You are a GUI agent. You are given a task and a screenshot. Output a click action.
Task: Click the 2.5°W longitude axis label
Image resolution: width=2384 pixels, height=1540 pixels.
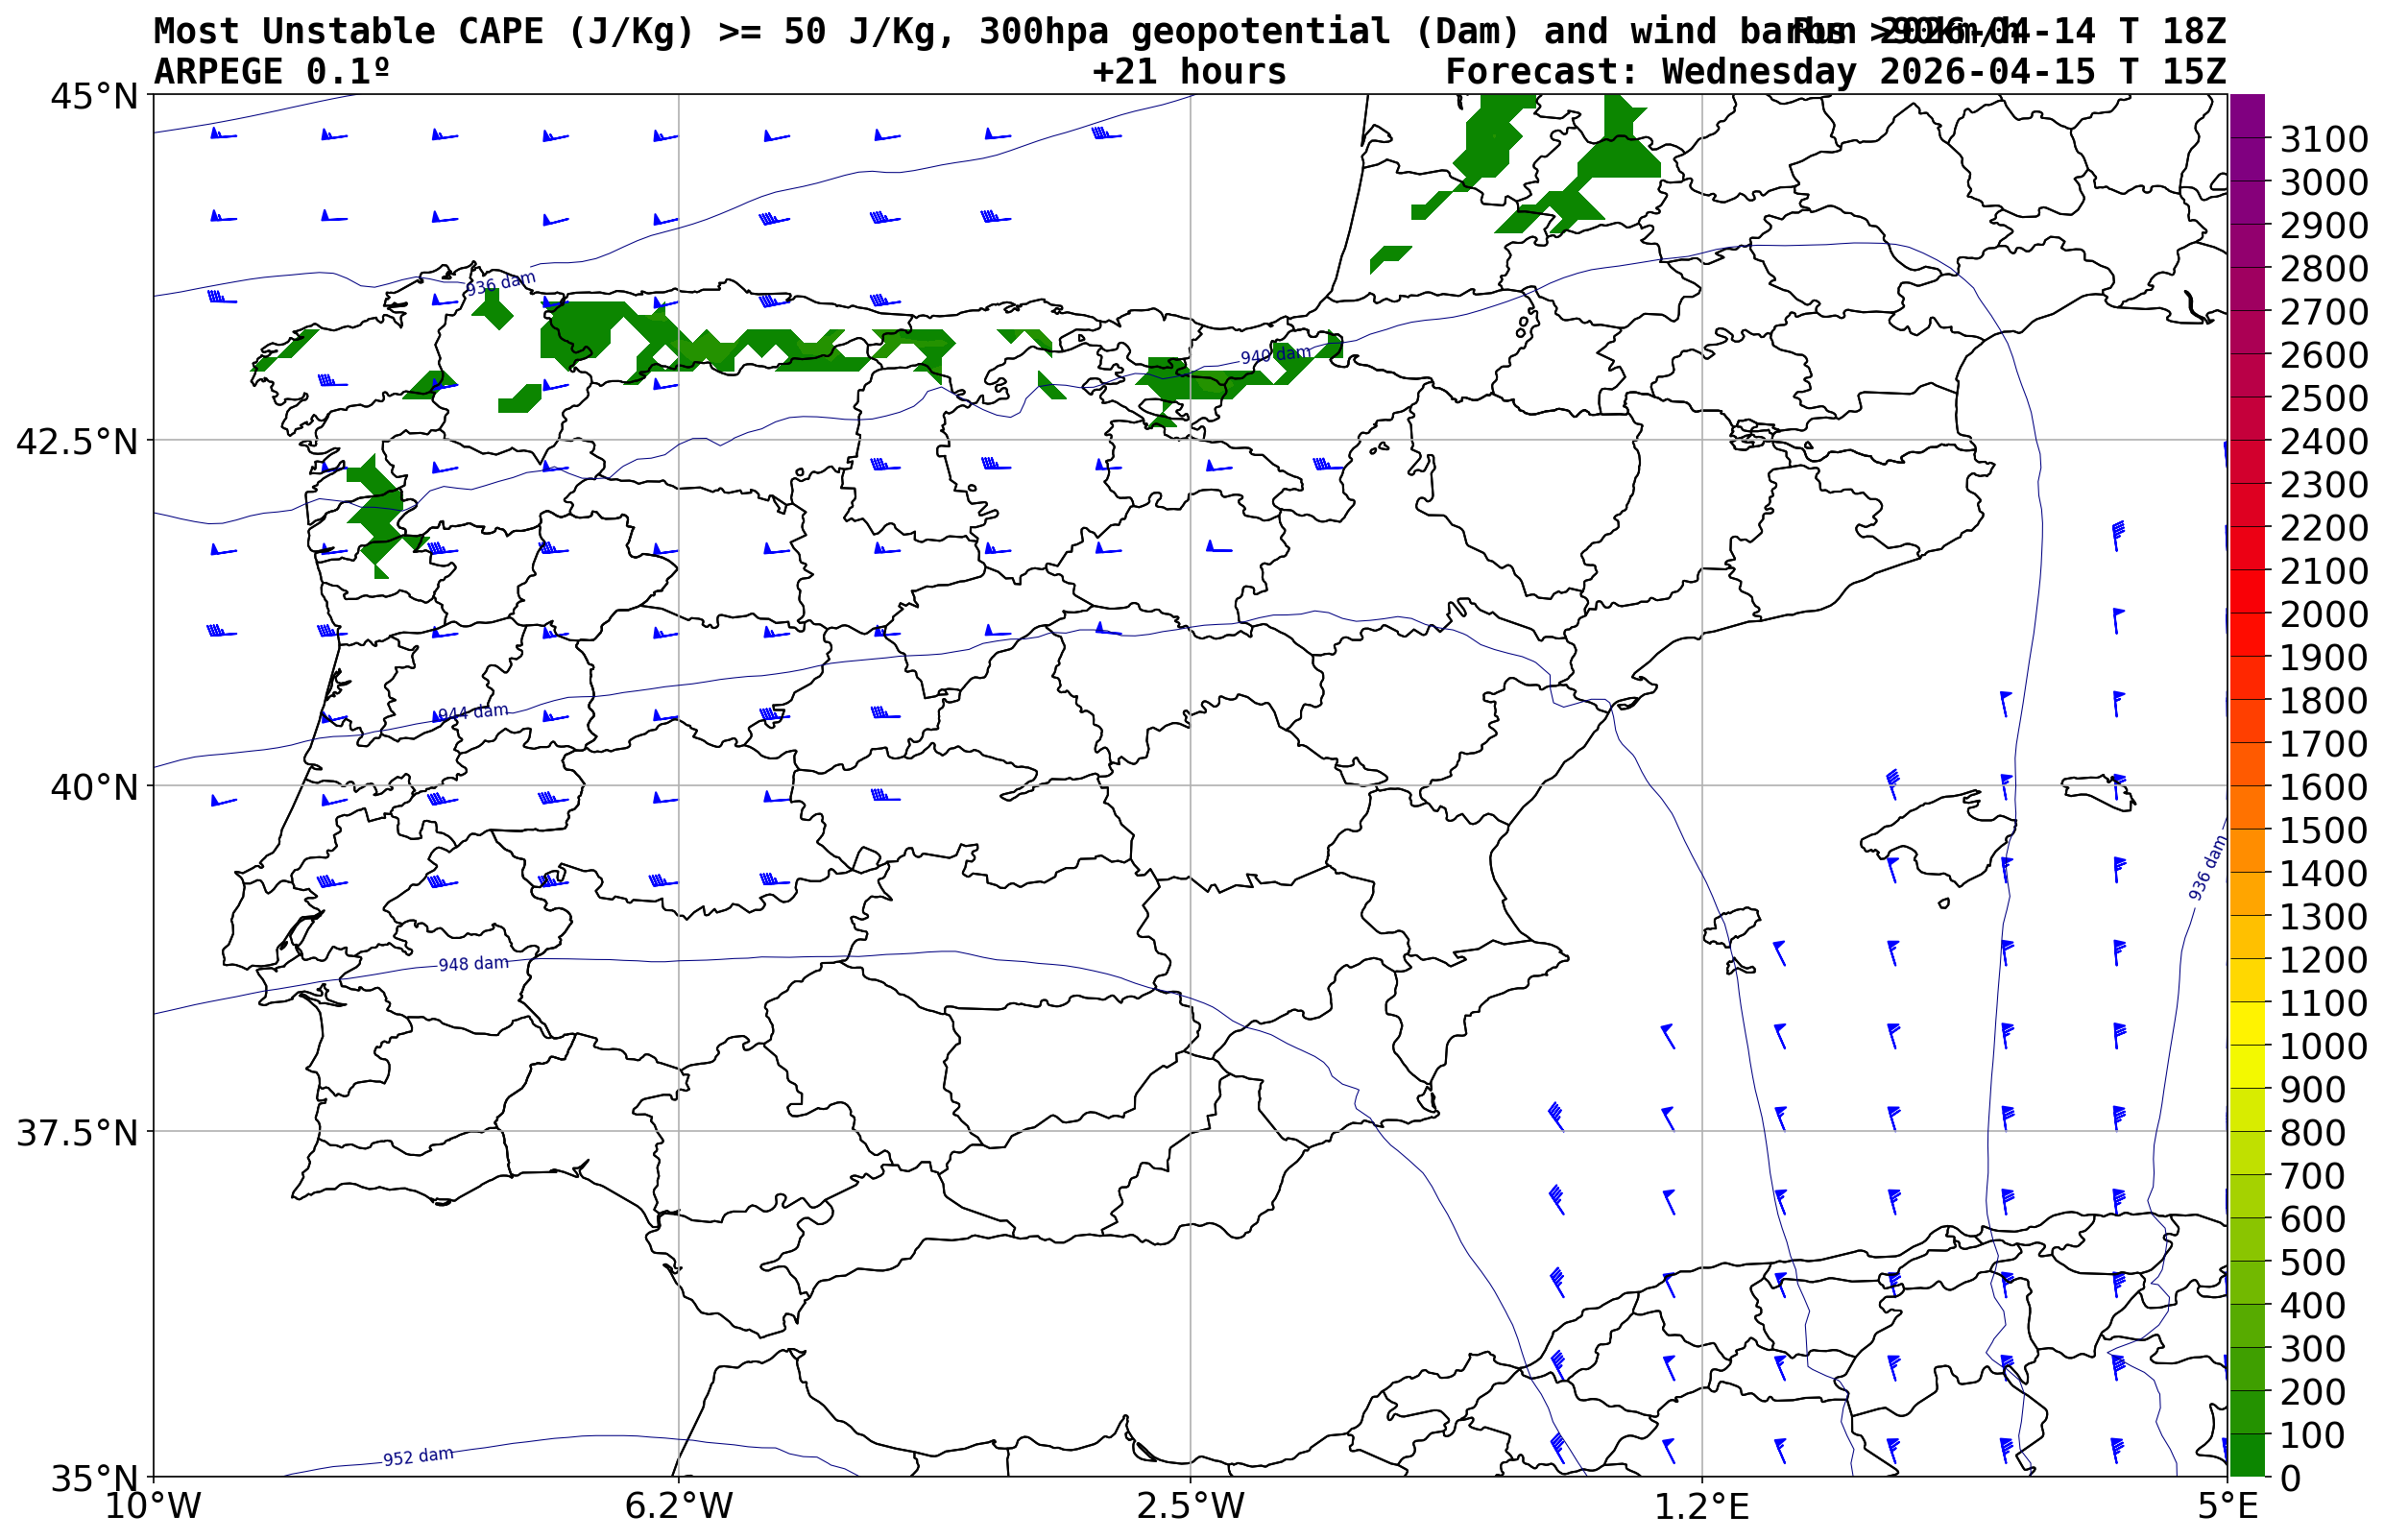(1190, 1506)
